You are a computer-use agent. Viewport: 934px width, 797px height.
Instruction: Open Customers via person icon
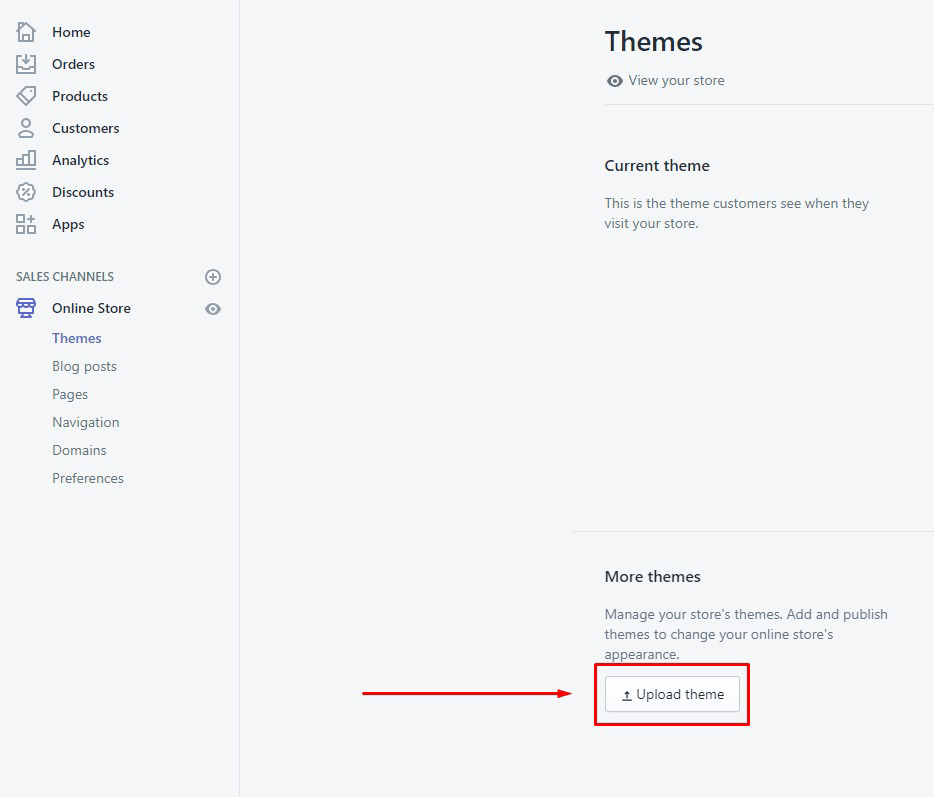[26, 128]
